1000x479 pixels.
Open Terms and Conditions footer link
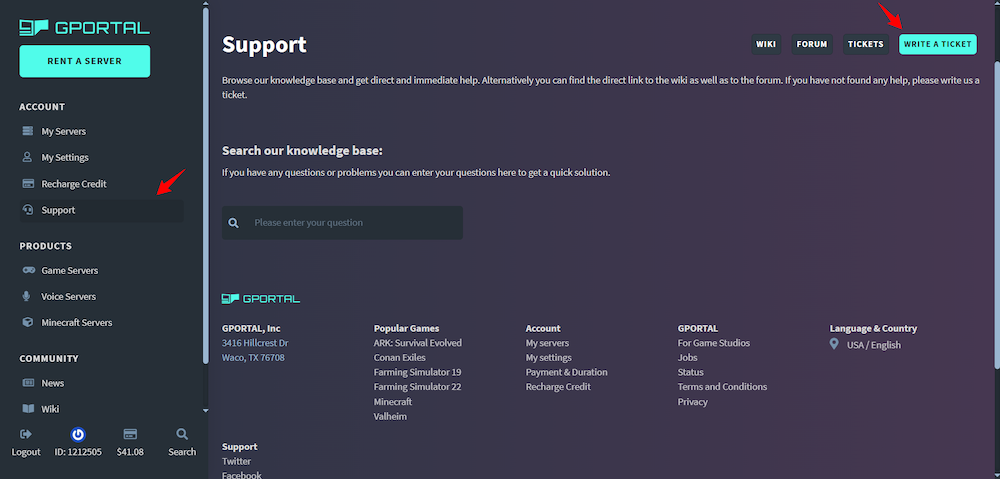[722, 387]
